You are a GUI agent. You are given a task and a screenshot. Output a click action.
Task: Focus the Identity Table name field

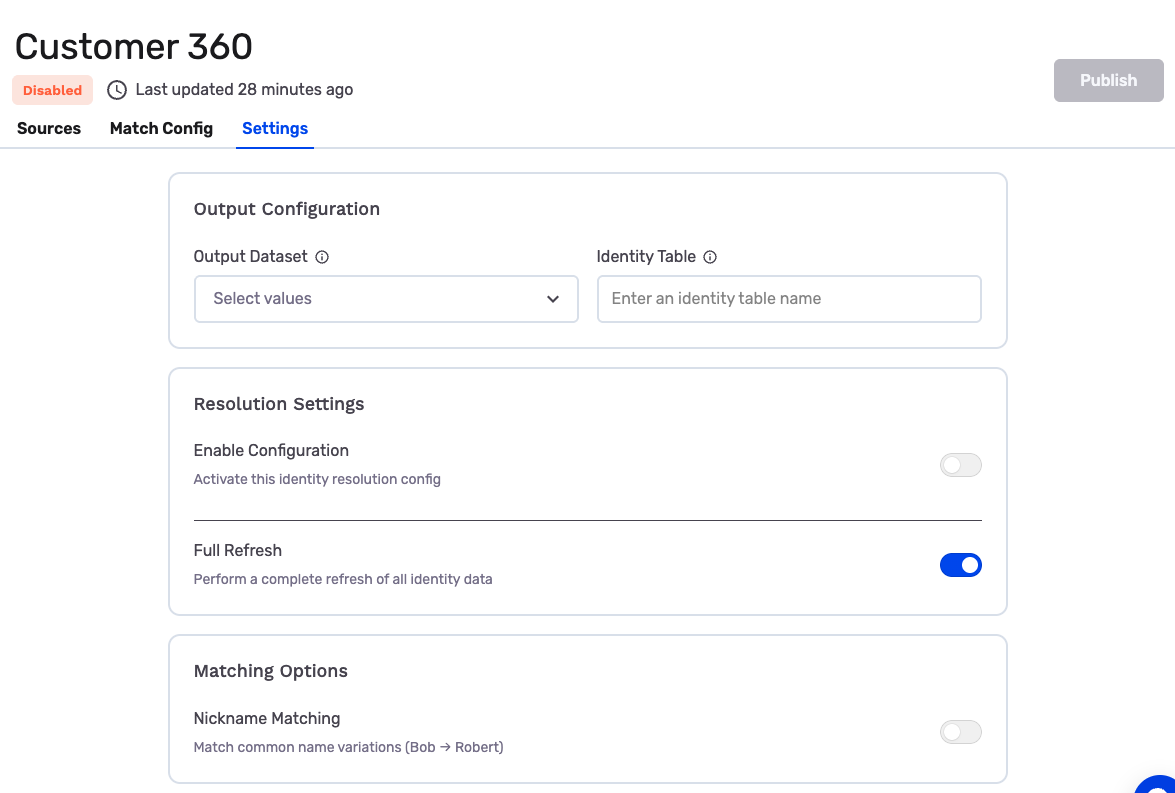coord(789,299)
